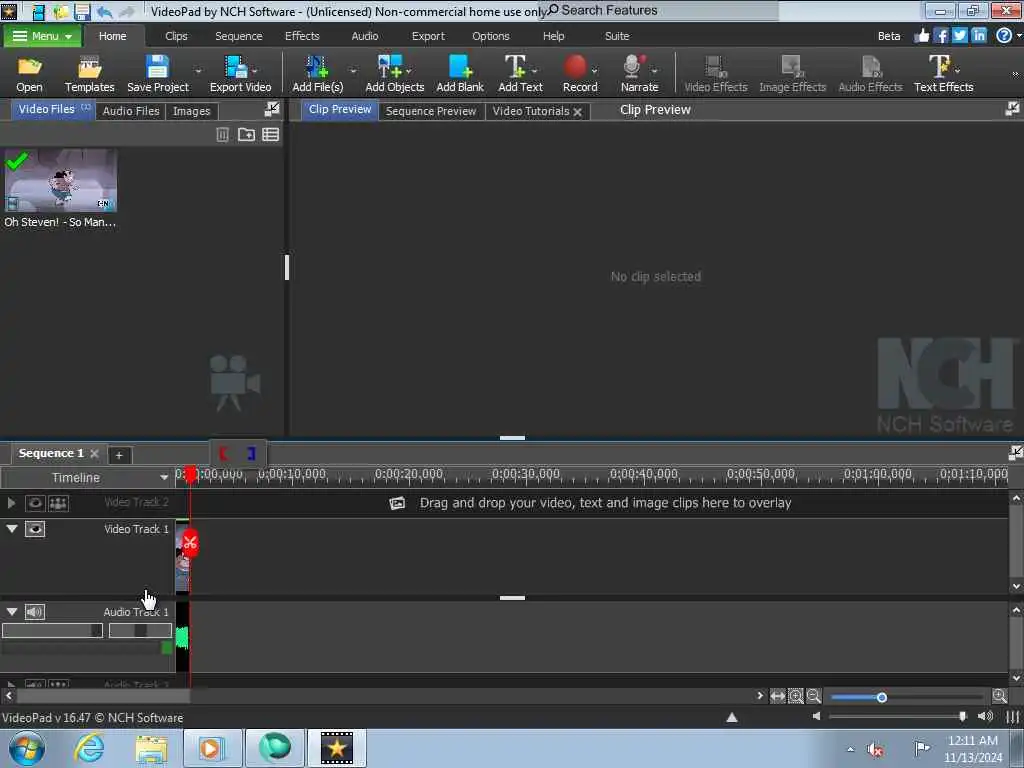Click the LinkedIn share icon

click(978, 36)
